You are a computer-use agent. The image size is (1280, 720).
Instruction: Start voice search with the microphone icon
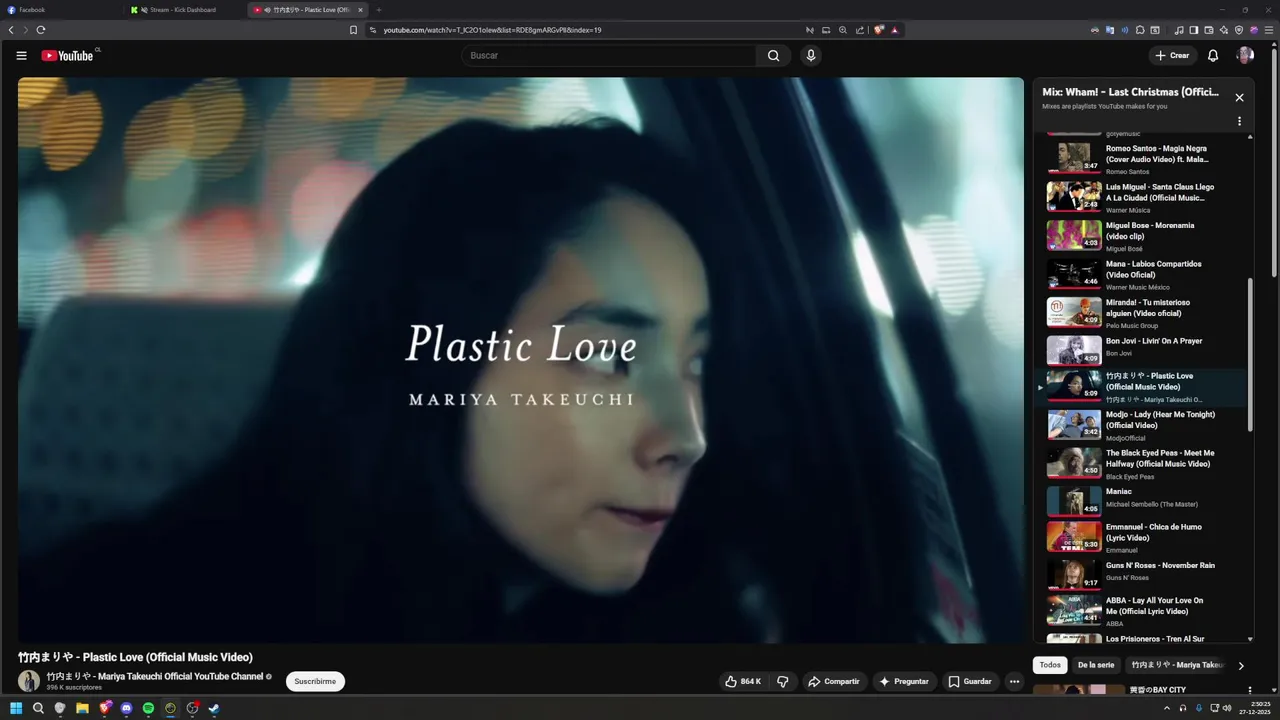(x=811, y=56)
